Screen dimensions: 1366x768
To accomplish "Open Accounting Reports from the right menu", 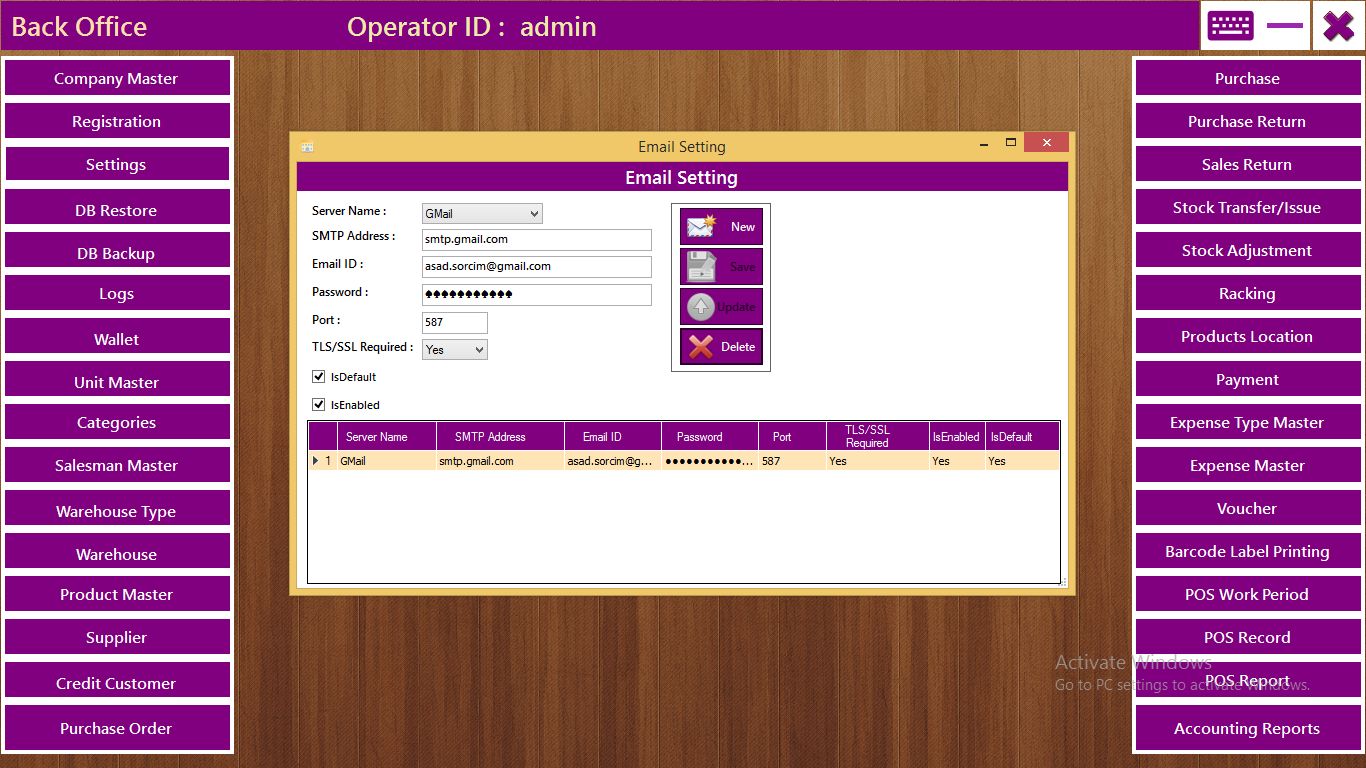I will 1246,729.
